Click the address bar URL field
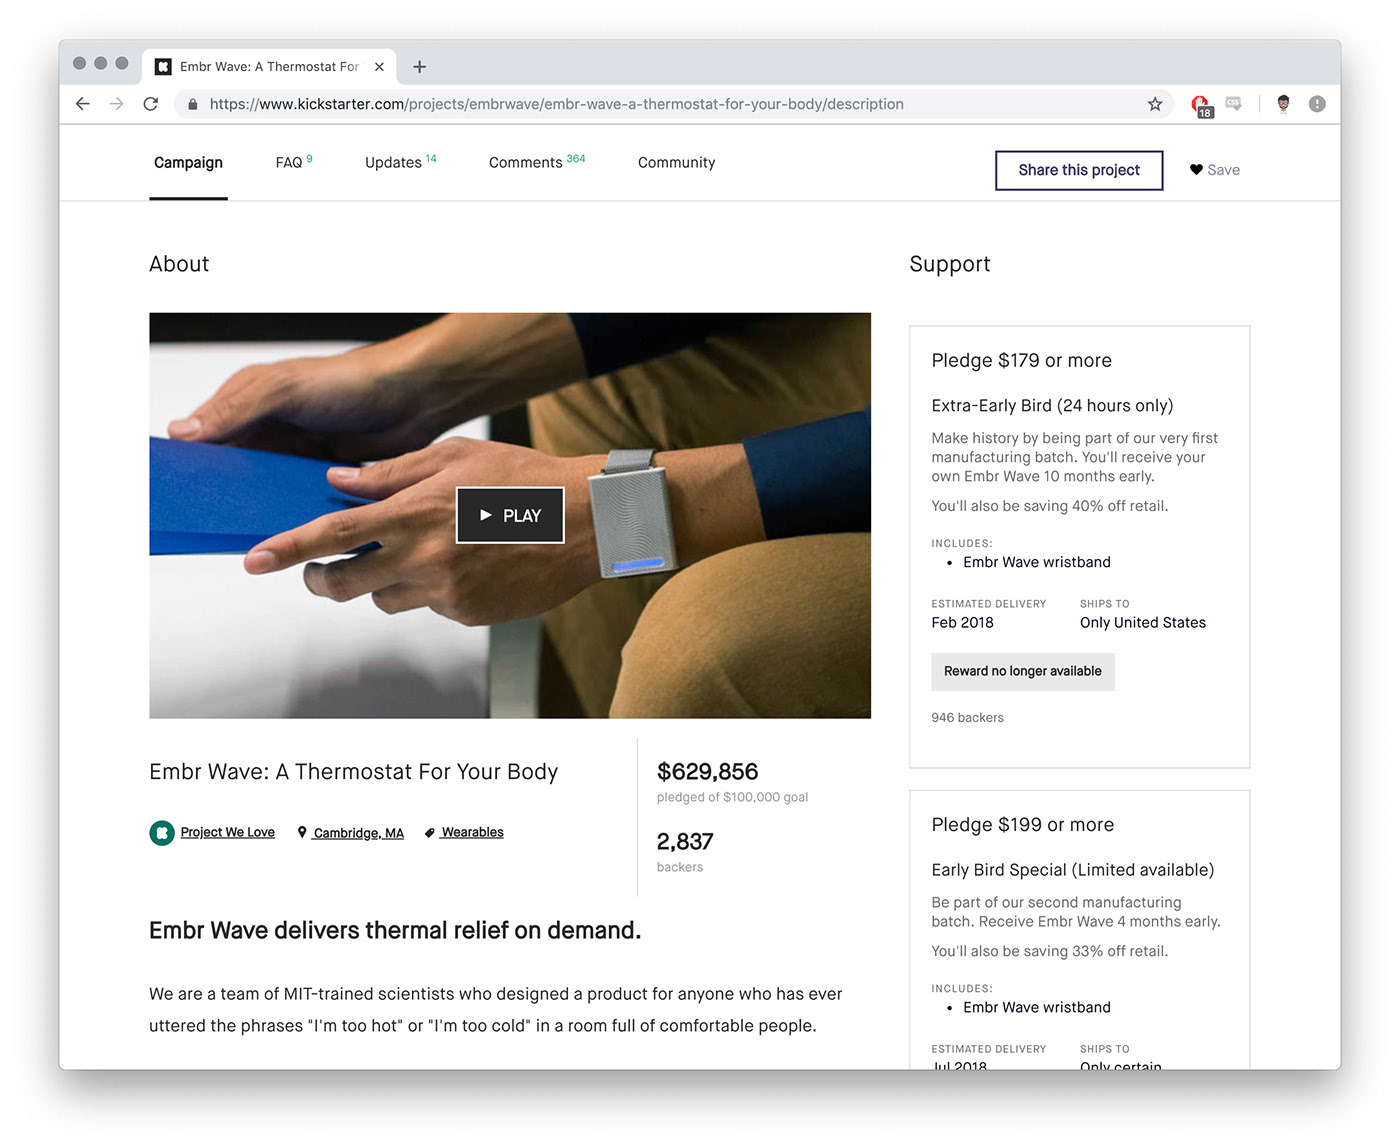The width and height of the screenshot is (1400, 1148). pos(660,104)
